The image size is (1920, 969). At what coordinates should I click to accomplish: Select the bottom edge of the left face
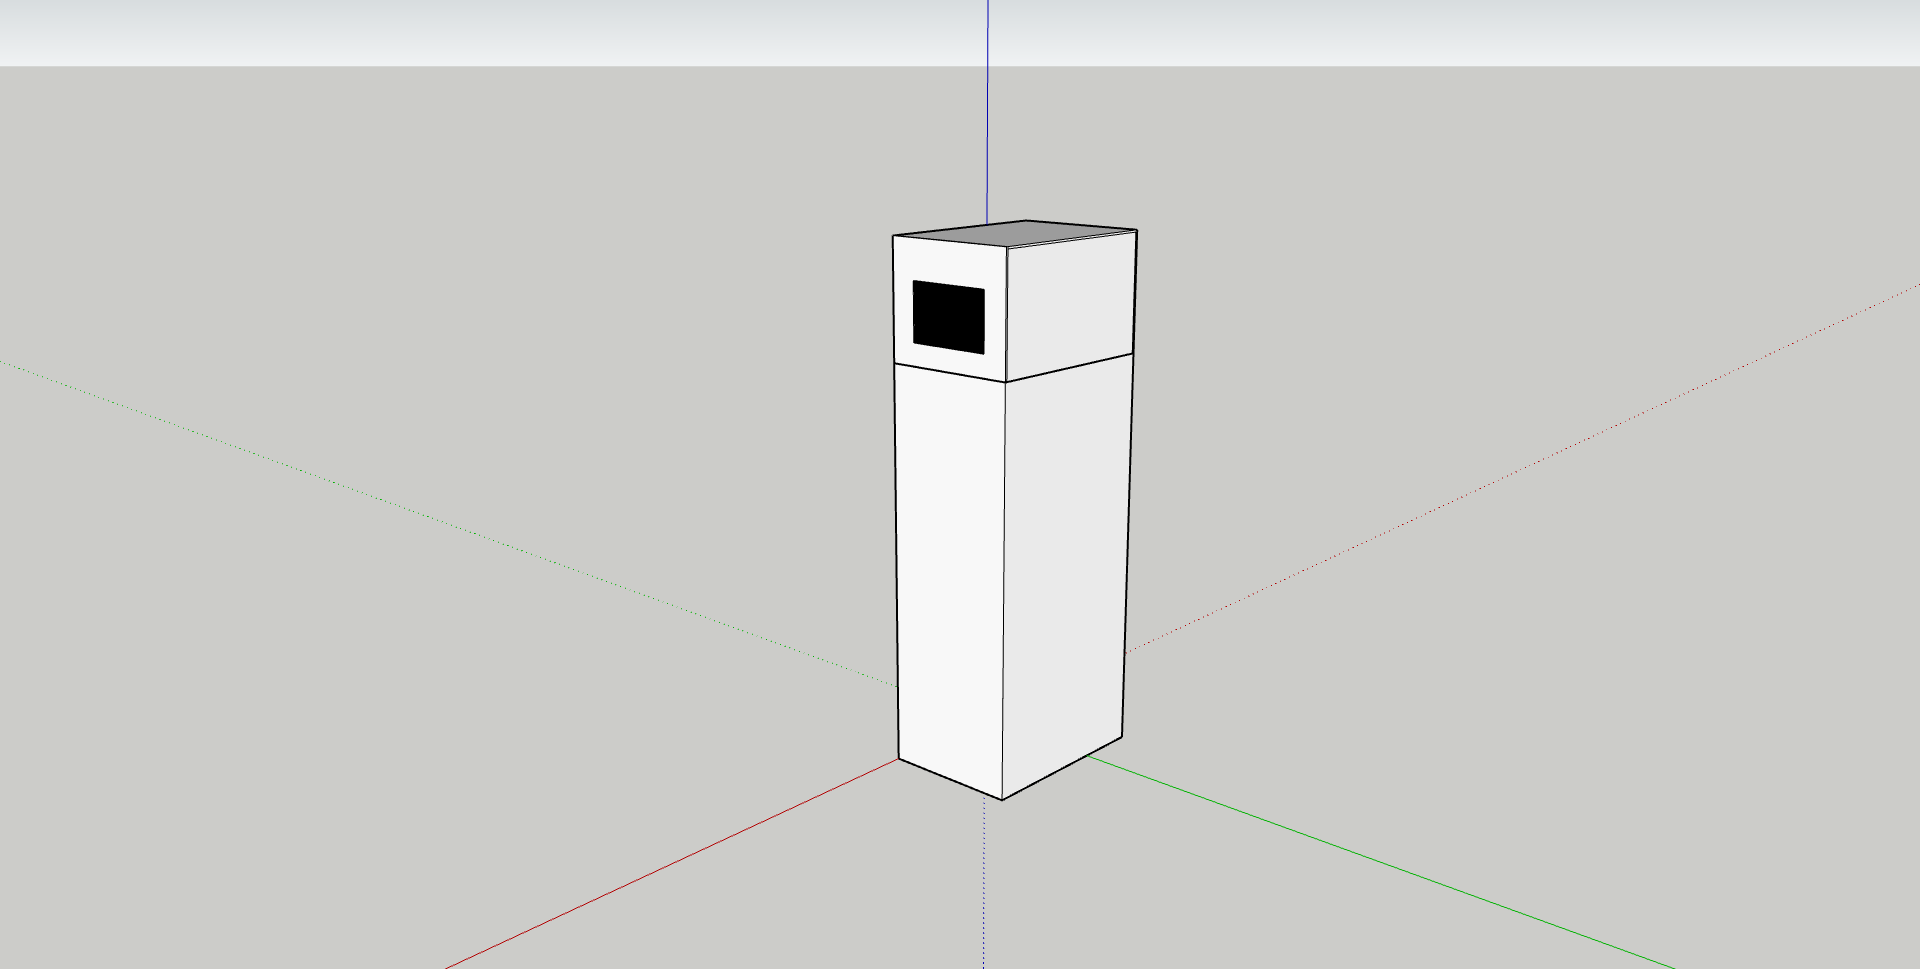(x=950, y=779)
